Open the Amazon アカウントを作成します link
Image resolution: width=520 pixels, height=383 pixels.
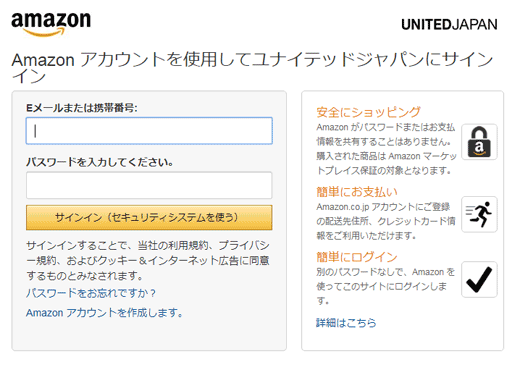pyautogui.click(x=104, y=313)
